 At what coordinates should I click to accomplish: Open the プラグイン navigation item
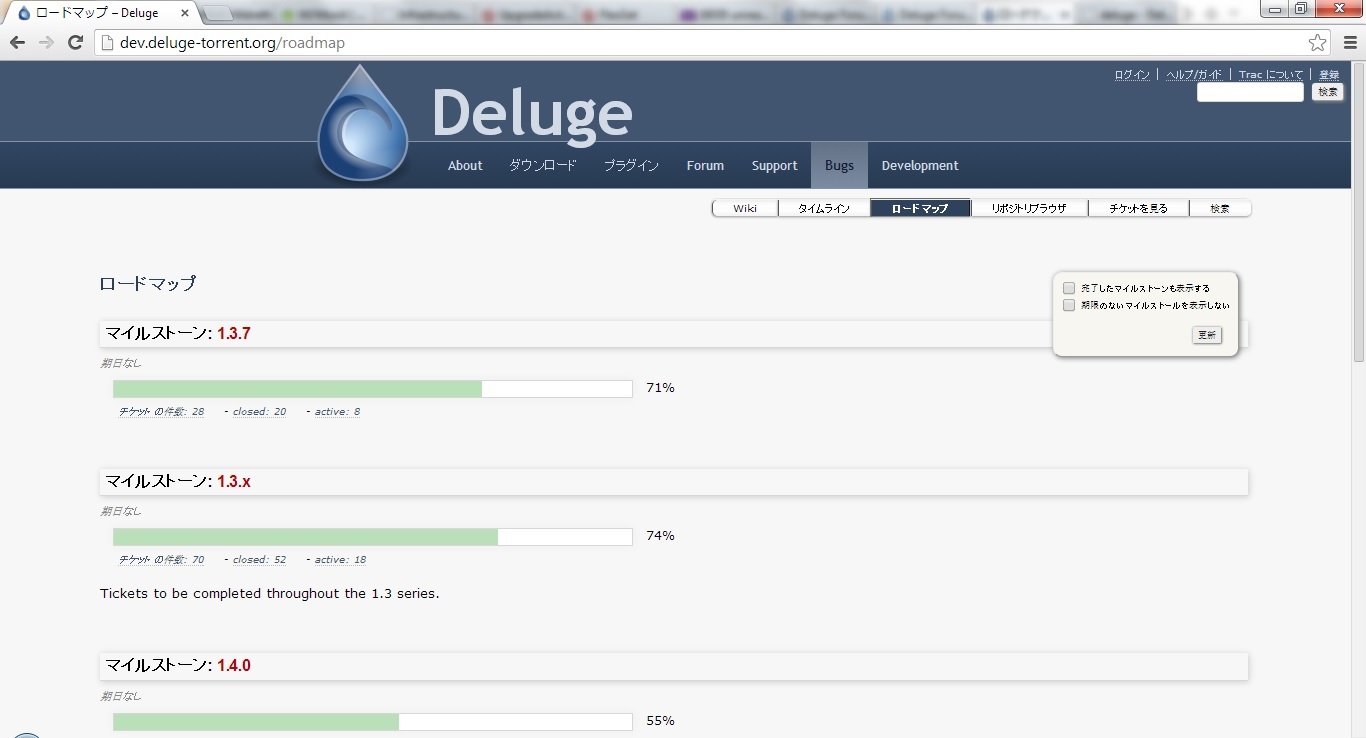[631, 166]
